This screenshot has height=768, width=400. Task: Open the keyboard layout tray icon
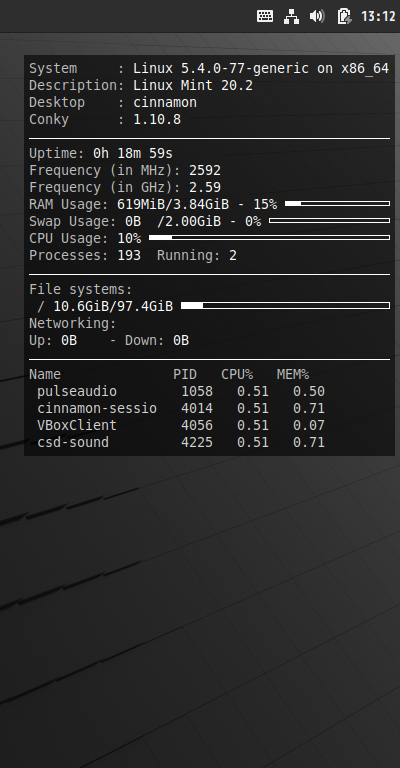pos(265,16)
